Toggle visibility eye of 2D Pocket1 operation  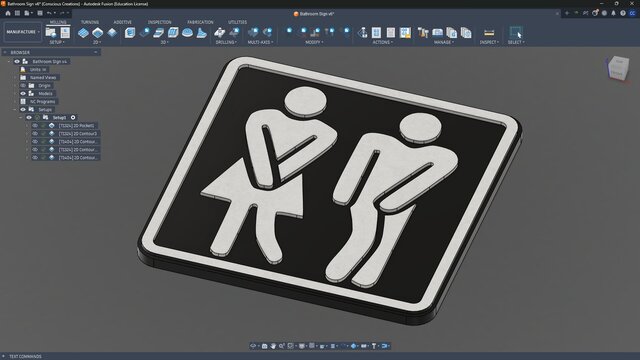pyautogui.click(x=35, y=126)
